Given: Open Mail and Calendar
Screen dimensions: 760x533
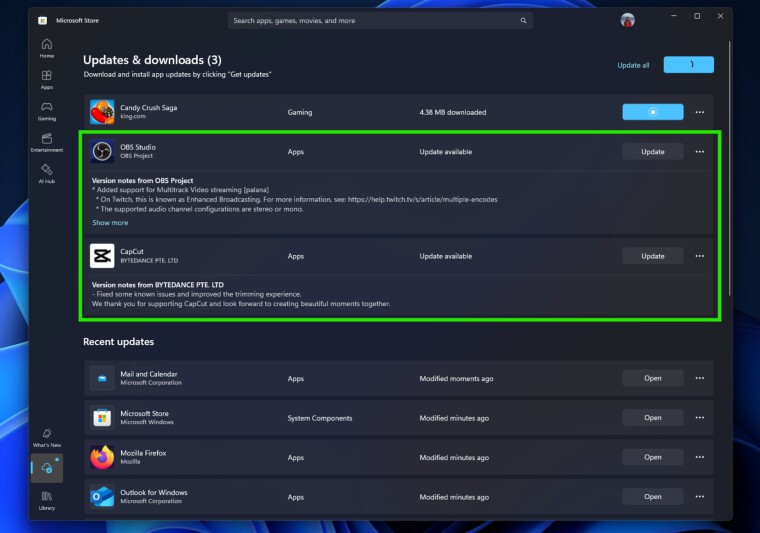Looking at the screenshot, I should [653, 378].
